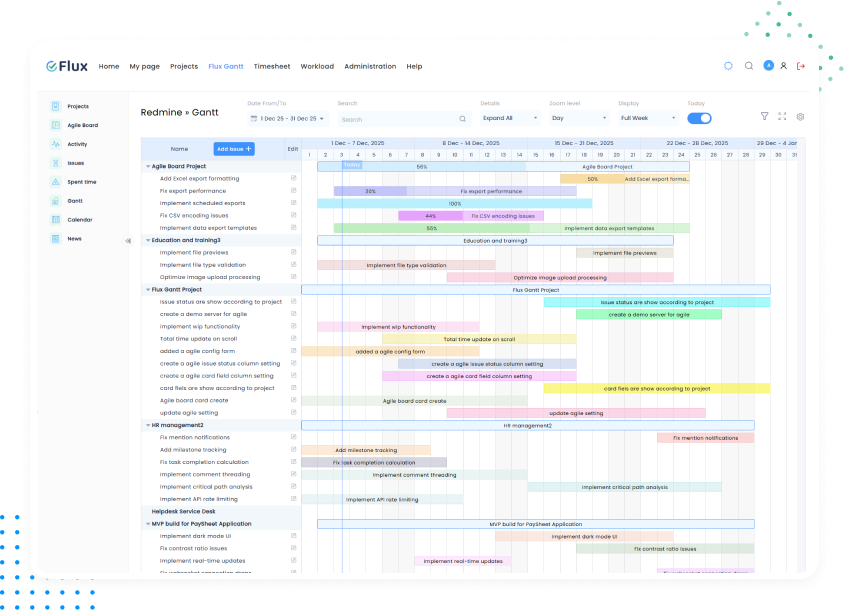Screen dimensions: 845x610
Task: Click the search magnifier in top header
Action: (749, 66)
